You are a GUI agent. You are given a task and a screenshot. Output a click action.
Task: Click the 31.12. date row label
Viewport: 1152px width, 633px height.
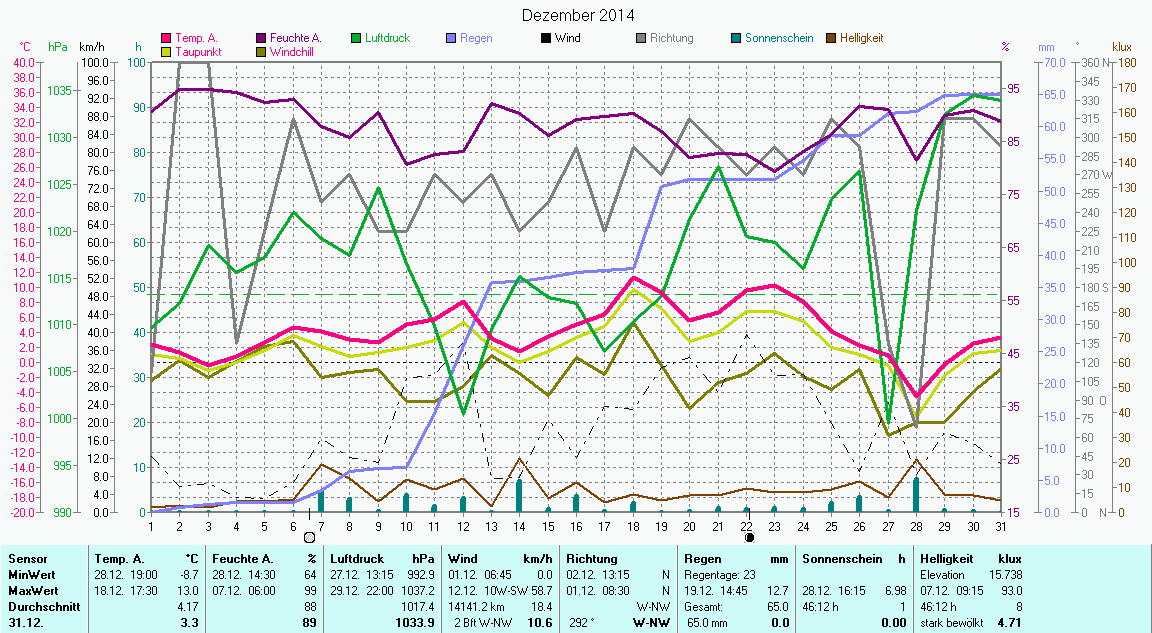26,623
